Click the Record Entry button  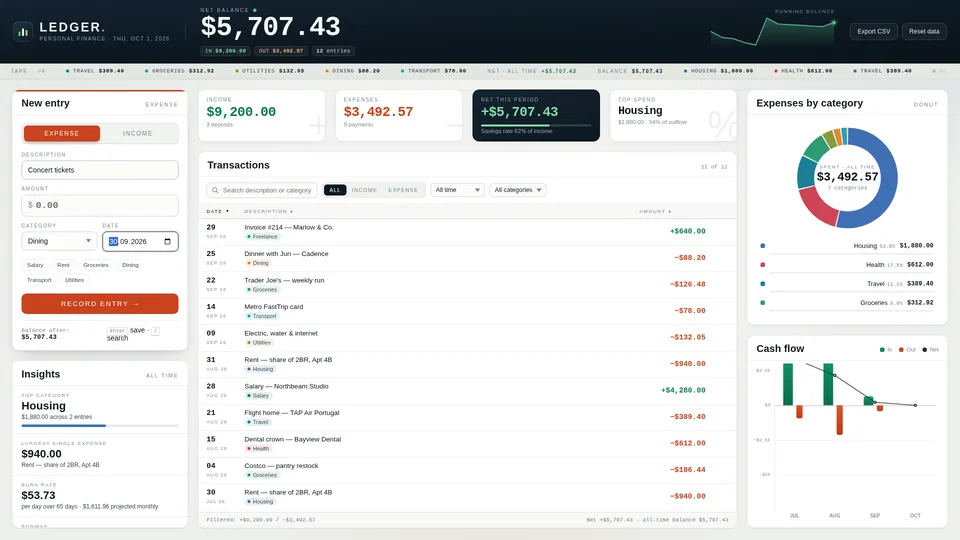(x=100, y=304)
